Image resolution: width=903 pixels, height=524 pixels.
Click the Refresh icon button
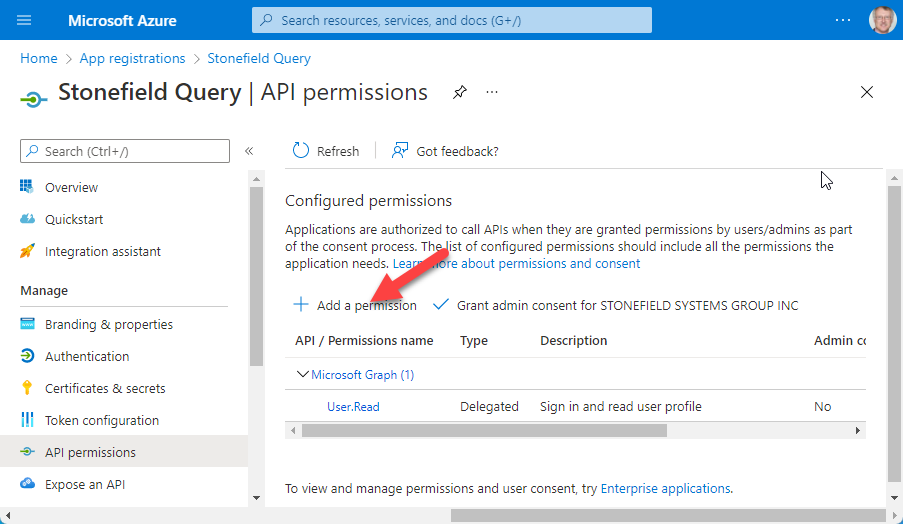[301, 151]
